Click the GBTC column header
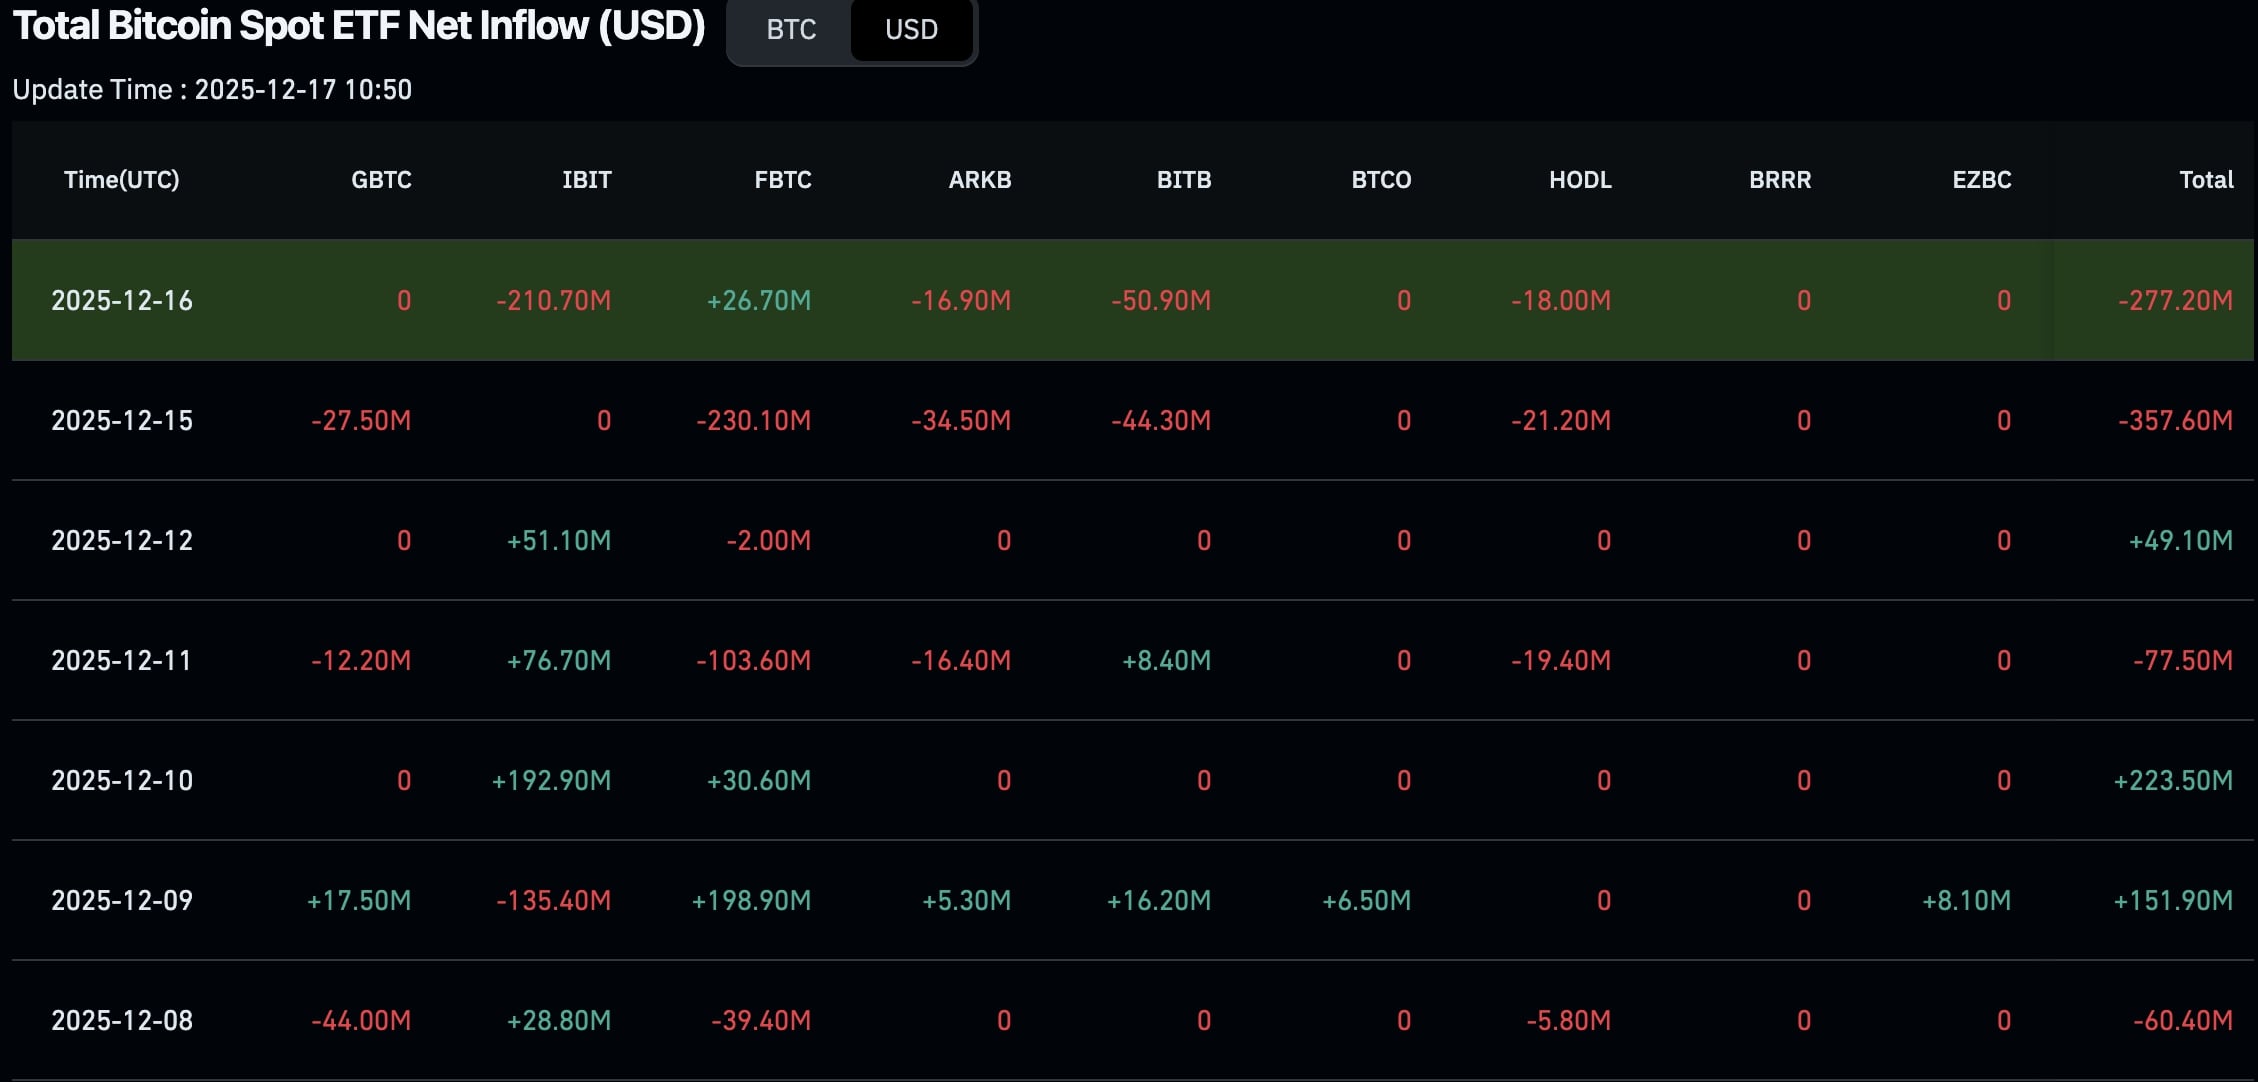Image resolution: width=2258 pixels, height=1082 pixels. (381, 180)
